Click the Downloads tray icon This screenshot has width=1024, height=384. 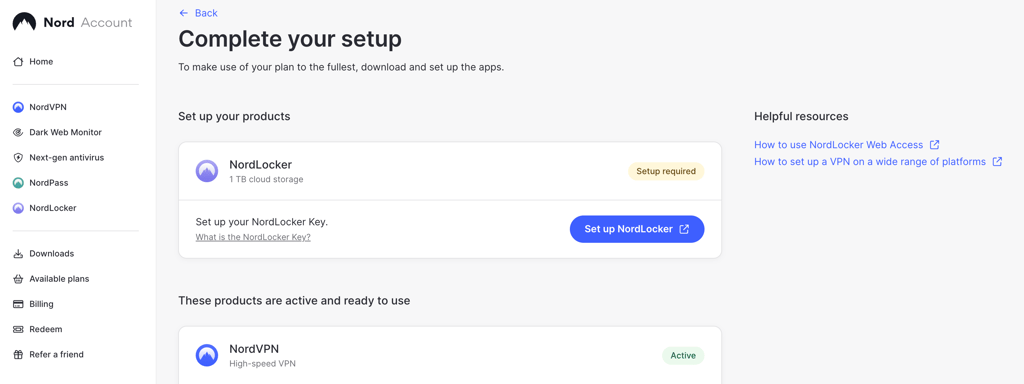(18, 254)
